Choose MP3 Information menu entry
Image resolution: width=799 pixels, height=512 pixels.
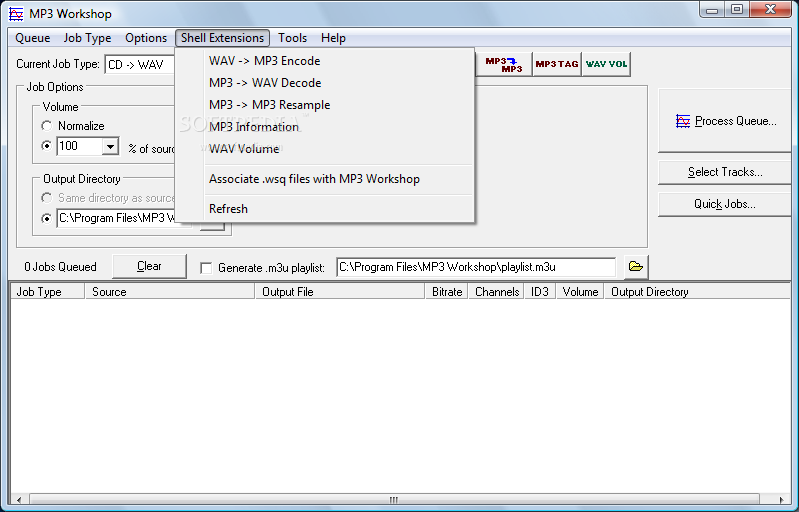[325, 126]
